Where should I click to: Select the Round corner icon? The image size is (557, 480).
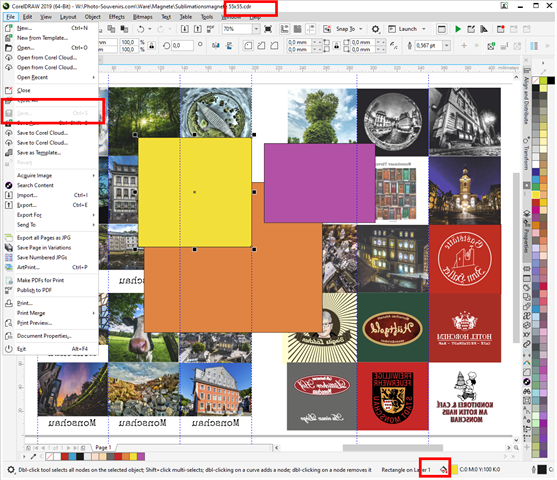[248, 45]
